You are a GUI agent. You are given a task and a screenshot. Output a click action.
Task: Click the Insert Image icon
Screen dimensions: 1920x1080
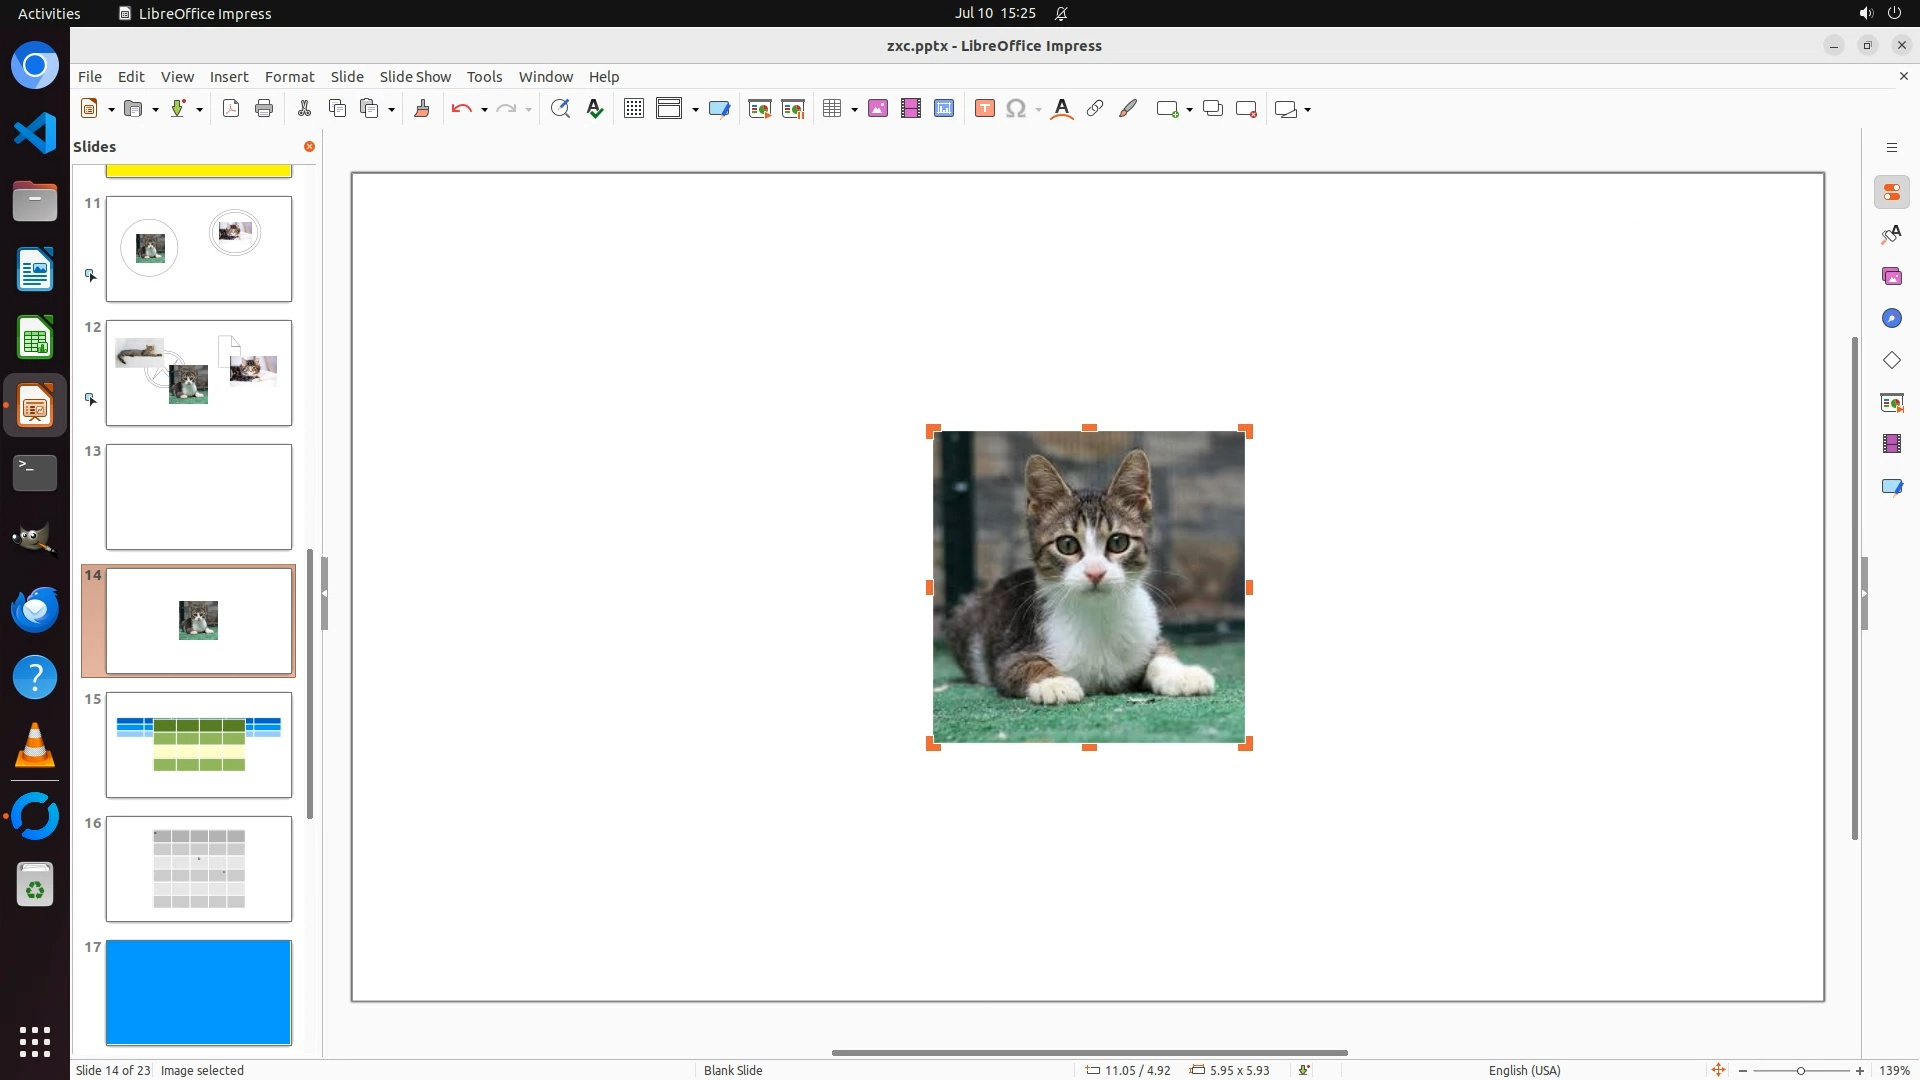point(878,109)
